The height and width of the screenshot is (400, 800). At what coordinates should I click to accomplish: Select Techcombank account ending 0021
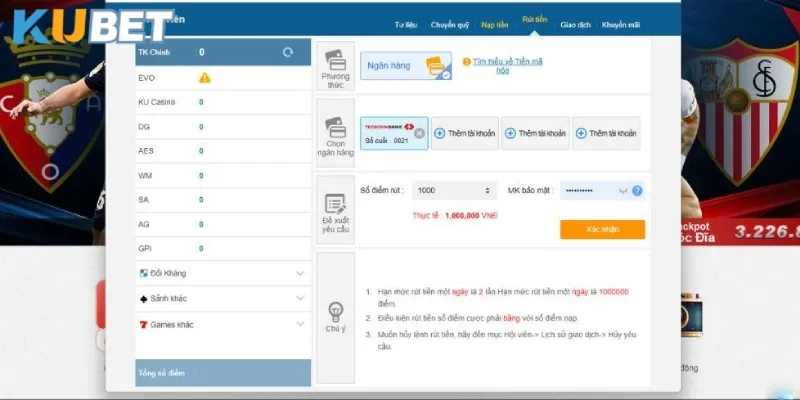click(x=388, y=133)
